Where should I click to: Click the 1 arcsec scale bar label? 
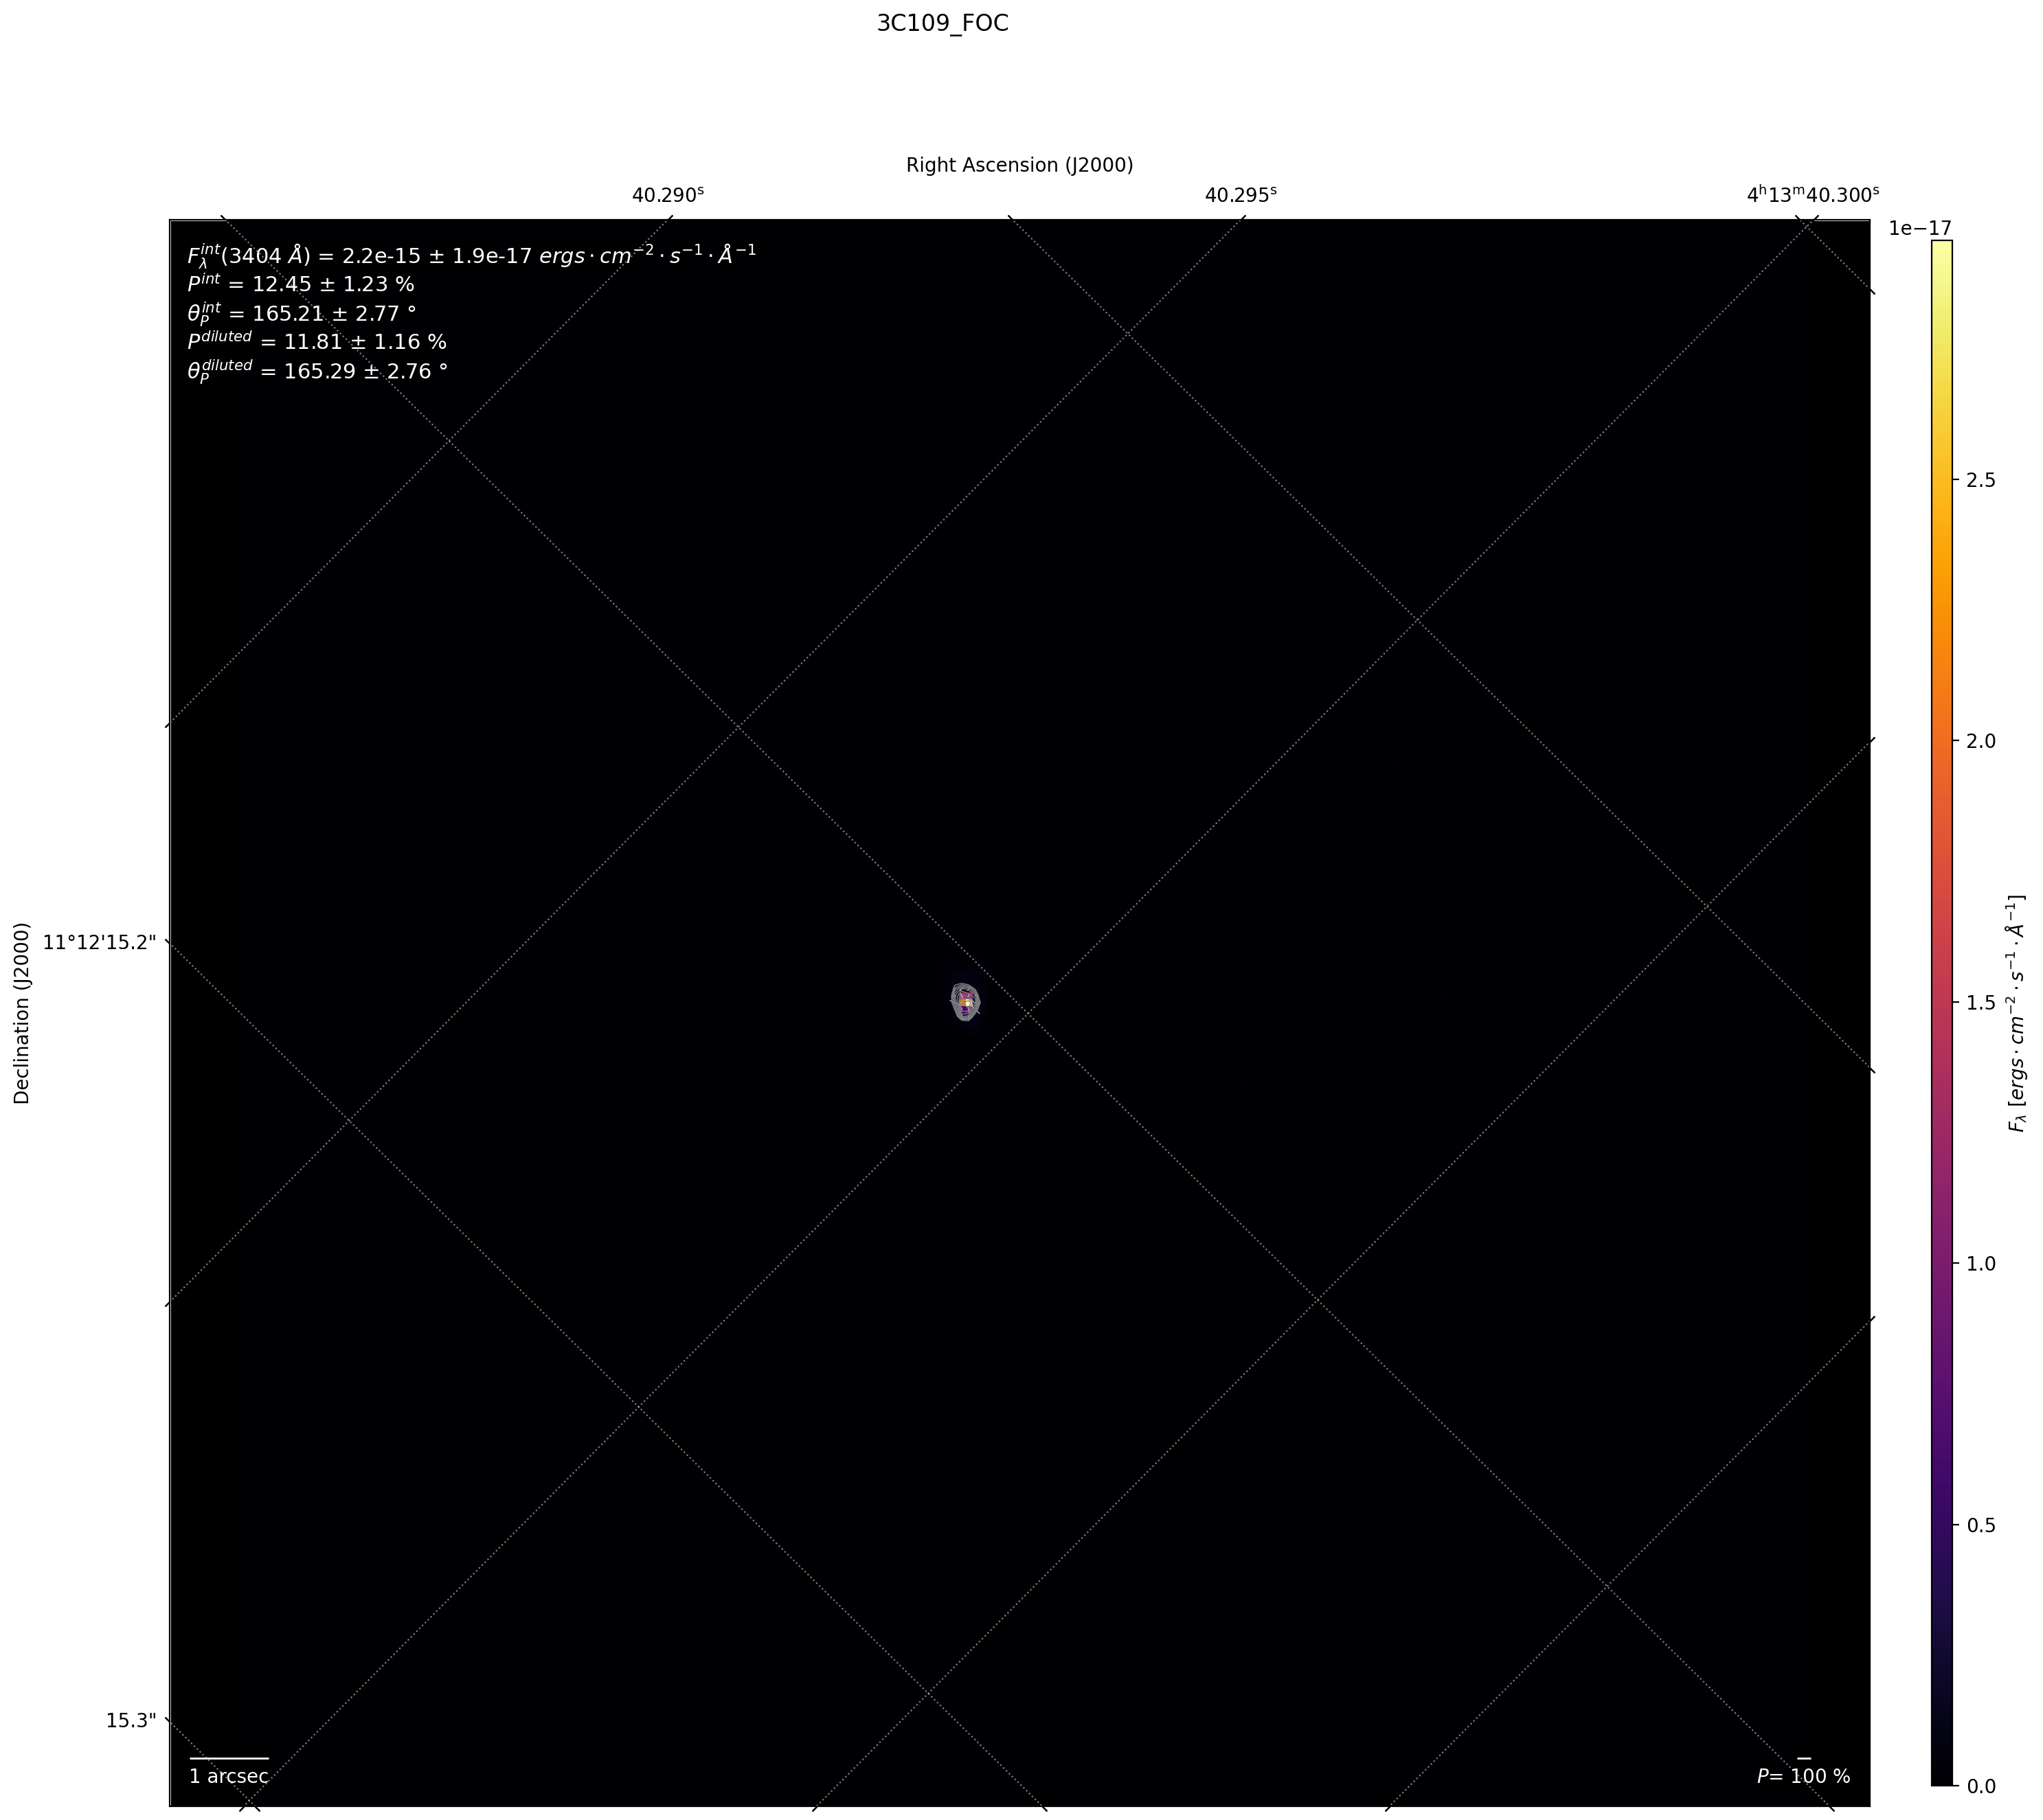pyautogui.click(x=229, y=1776)
